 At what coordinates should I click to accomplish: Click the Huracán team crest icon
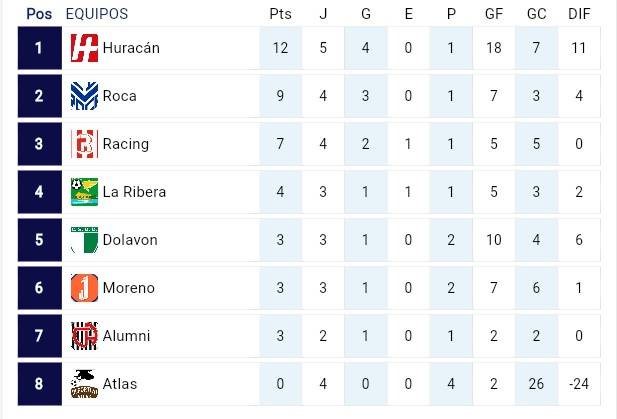click(x=84, y=48)
